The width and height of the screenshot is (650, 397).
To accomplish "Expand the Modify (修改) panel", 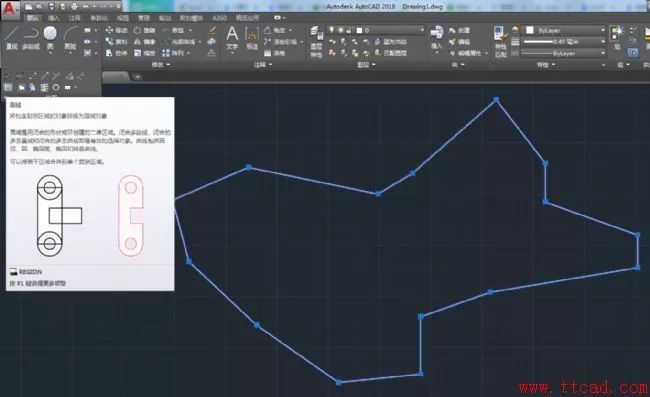I will click(x=161, y=64).
